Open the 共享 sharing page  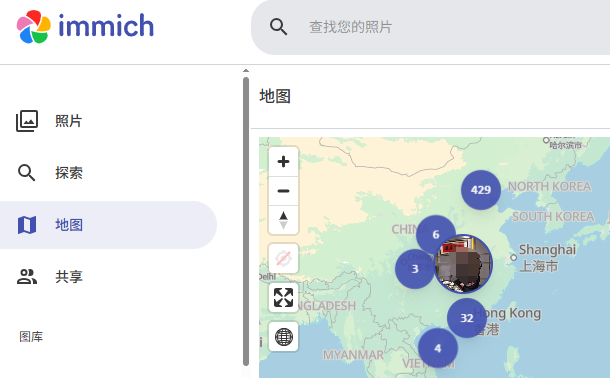(x=108, y=276)
